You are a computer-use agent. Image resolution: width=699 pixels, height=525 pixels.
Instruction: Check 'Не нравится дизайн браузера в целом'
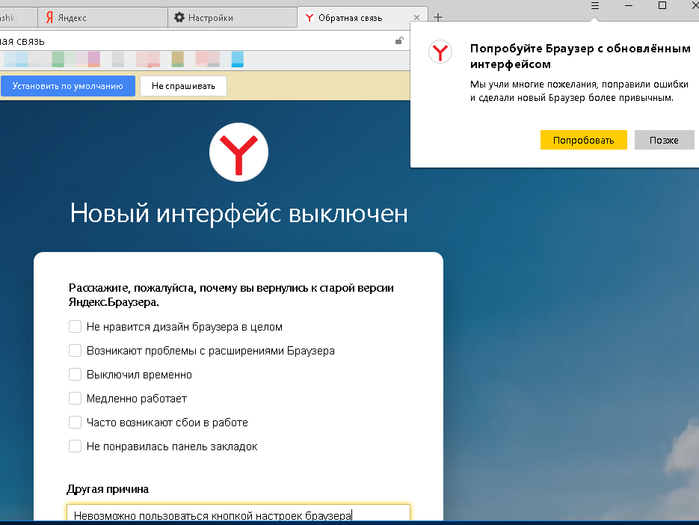click(x=75, y=327)
